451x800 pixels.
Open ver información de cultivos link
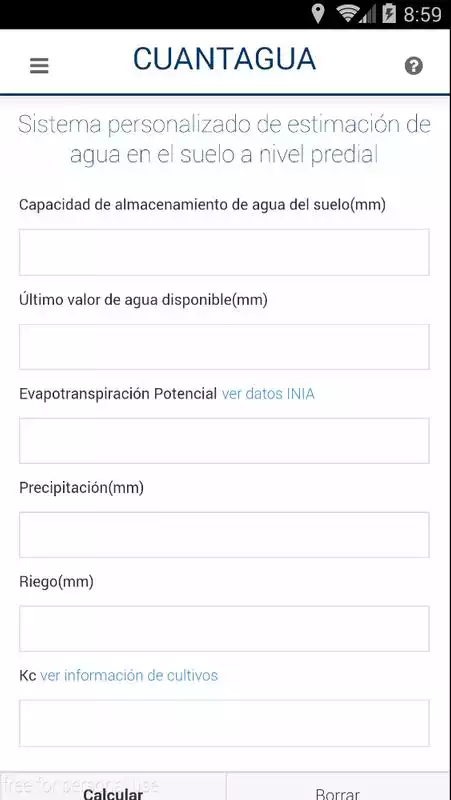coord(129,676)
